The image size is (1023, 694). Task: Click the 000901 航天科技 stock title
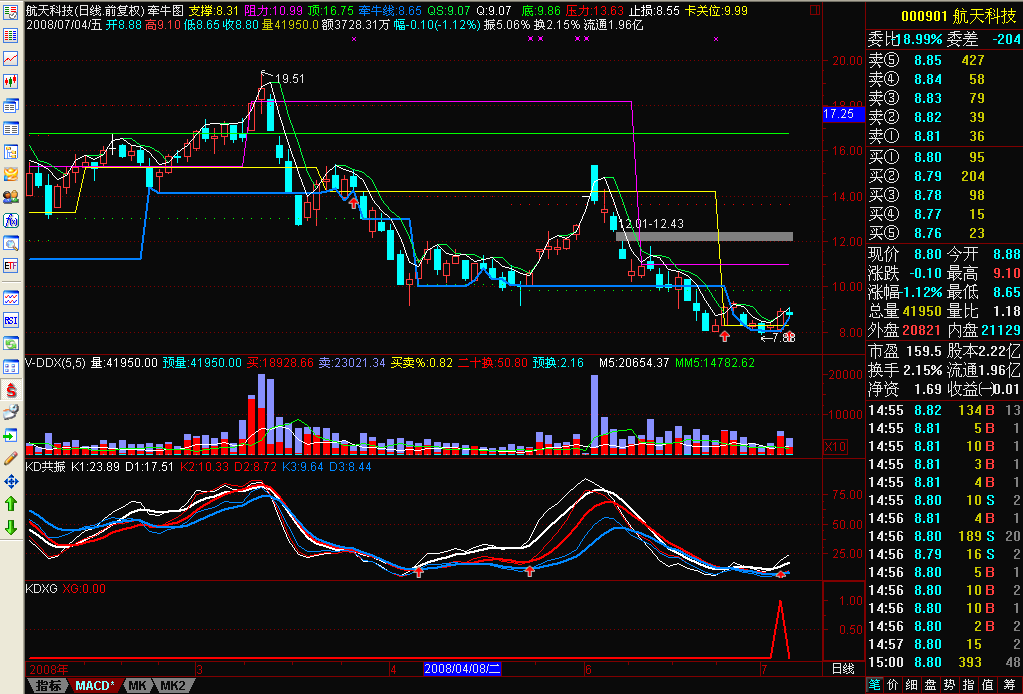[958, 16]
